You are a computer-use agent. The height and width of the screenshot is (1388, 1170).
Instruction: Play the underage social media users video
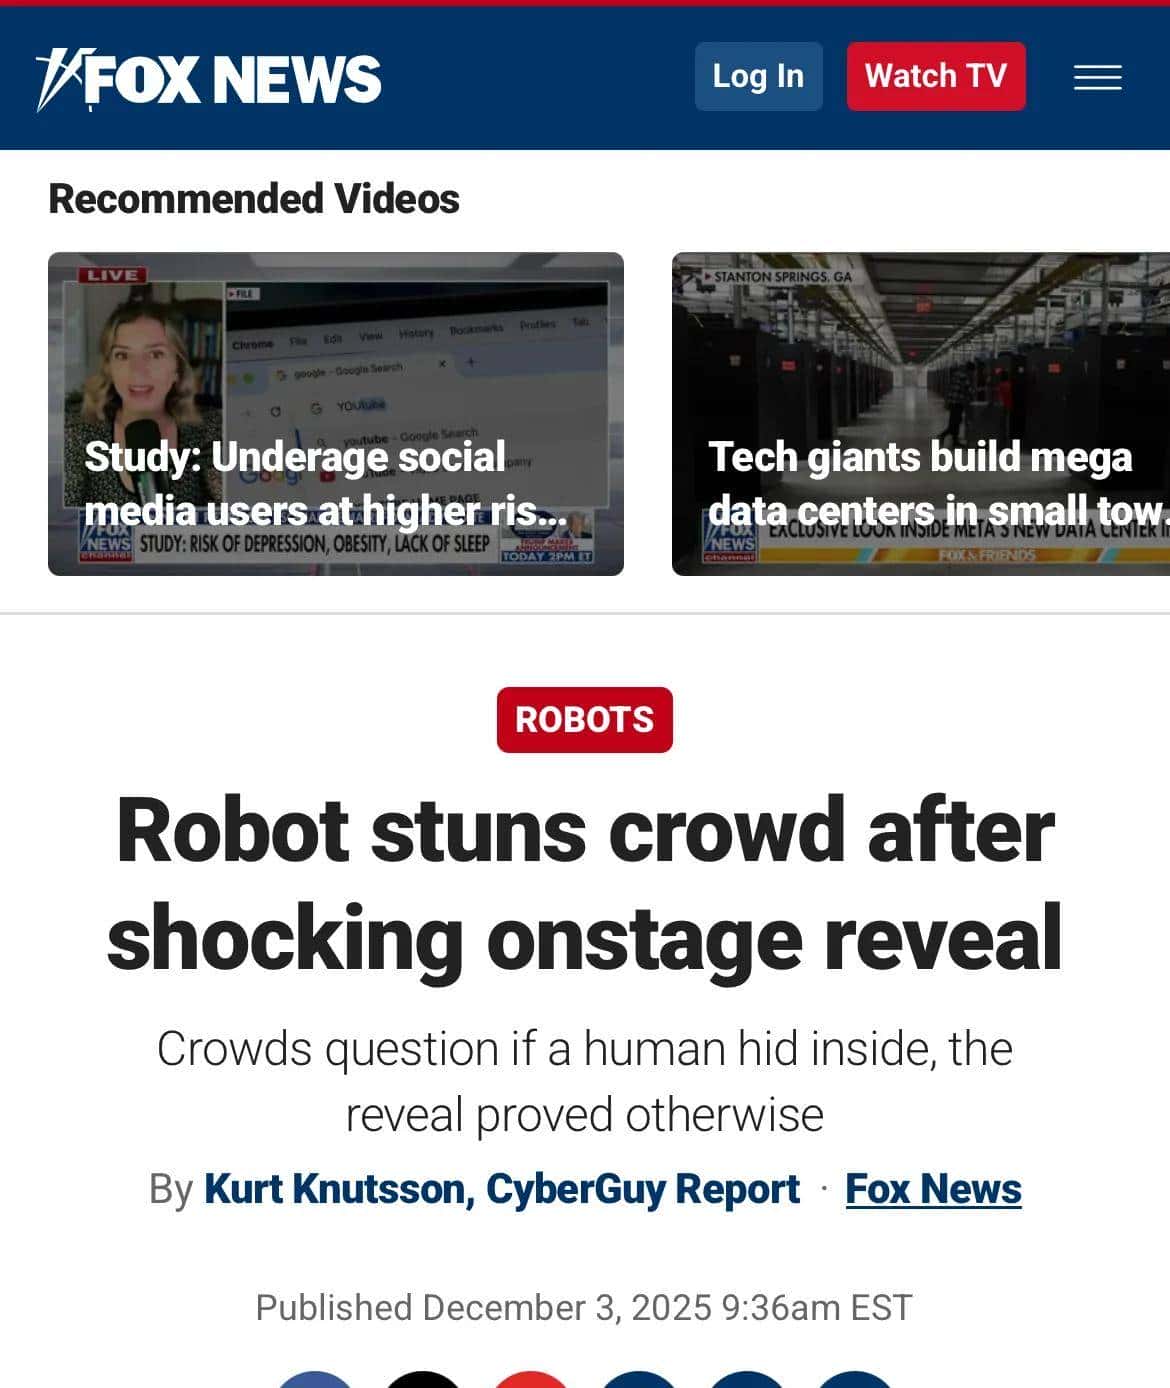pyautogui.click(x=336, y=414)
